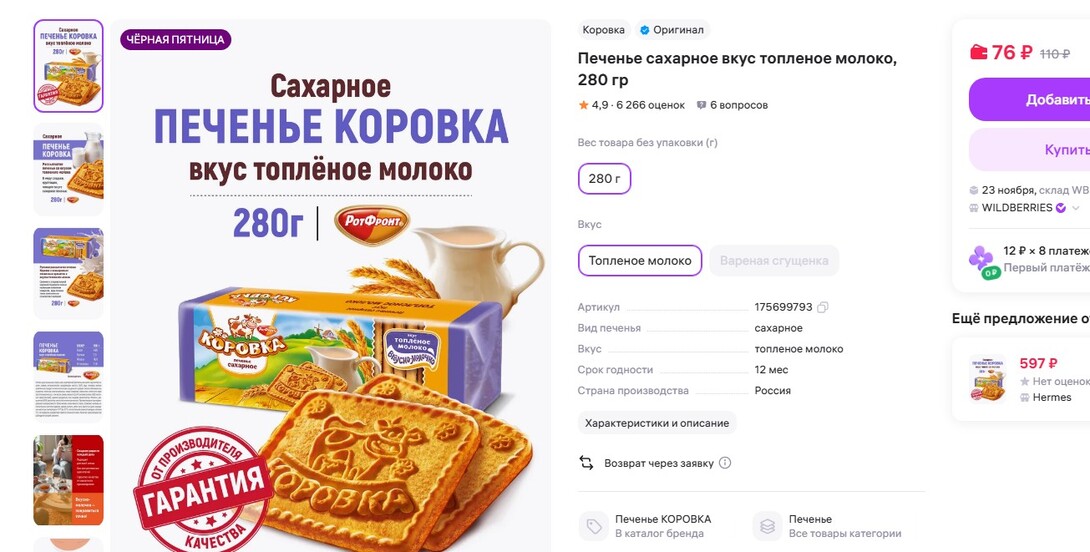Click the light purple Купить button

1030,149
